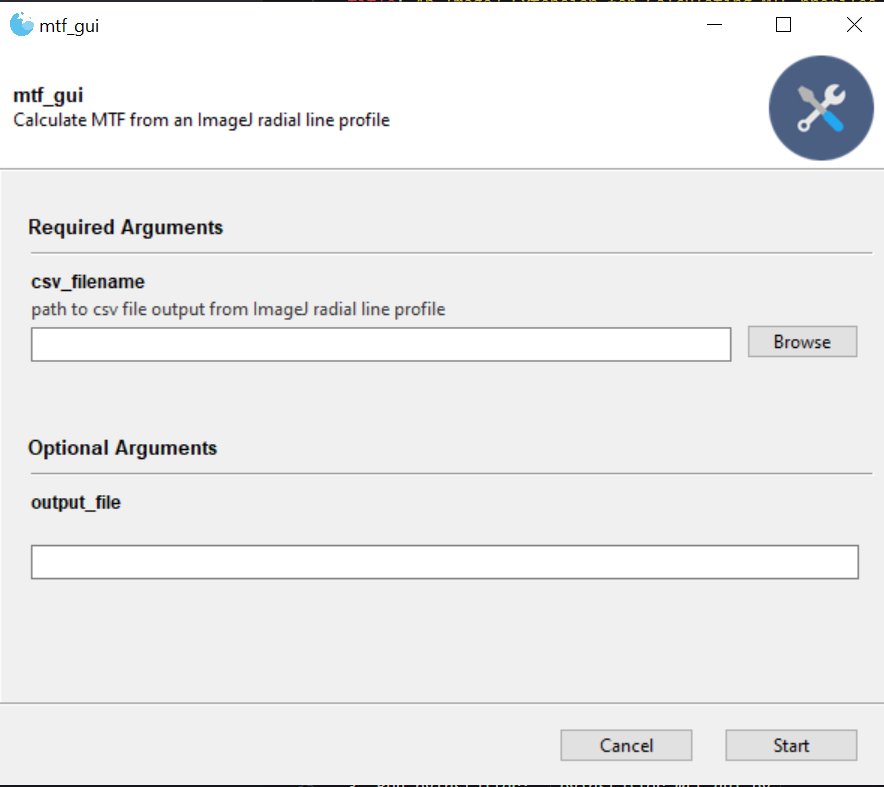Click the Browse button for csv_filename

tap(802, 342)
